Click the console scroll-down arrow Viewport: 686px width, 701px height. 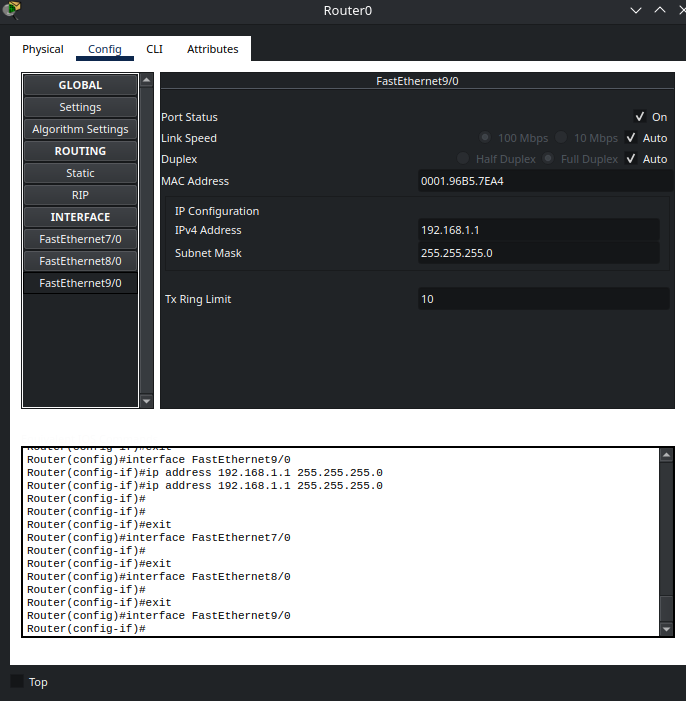[x=667, y=629]
